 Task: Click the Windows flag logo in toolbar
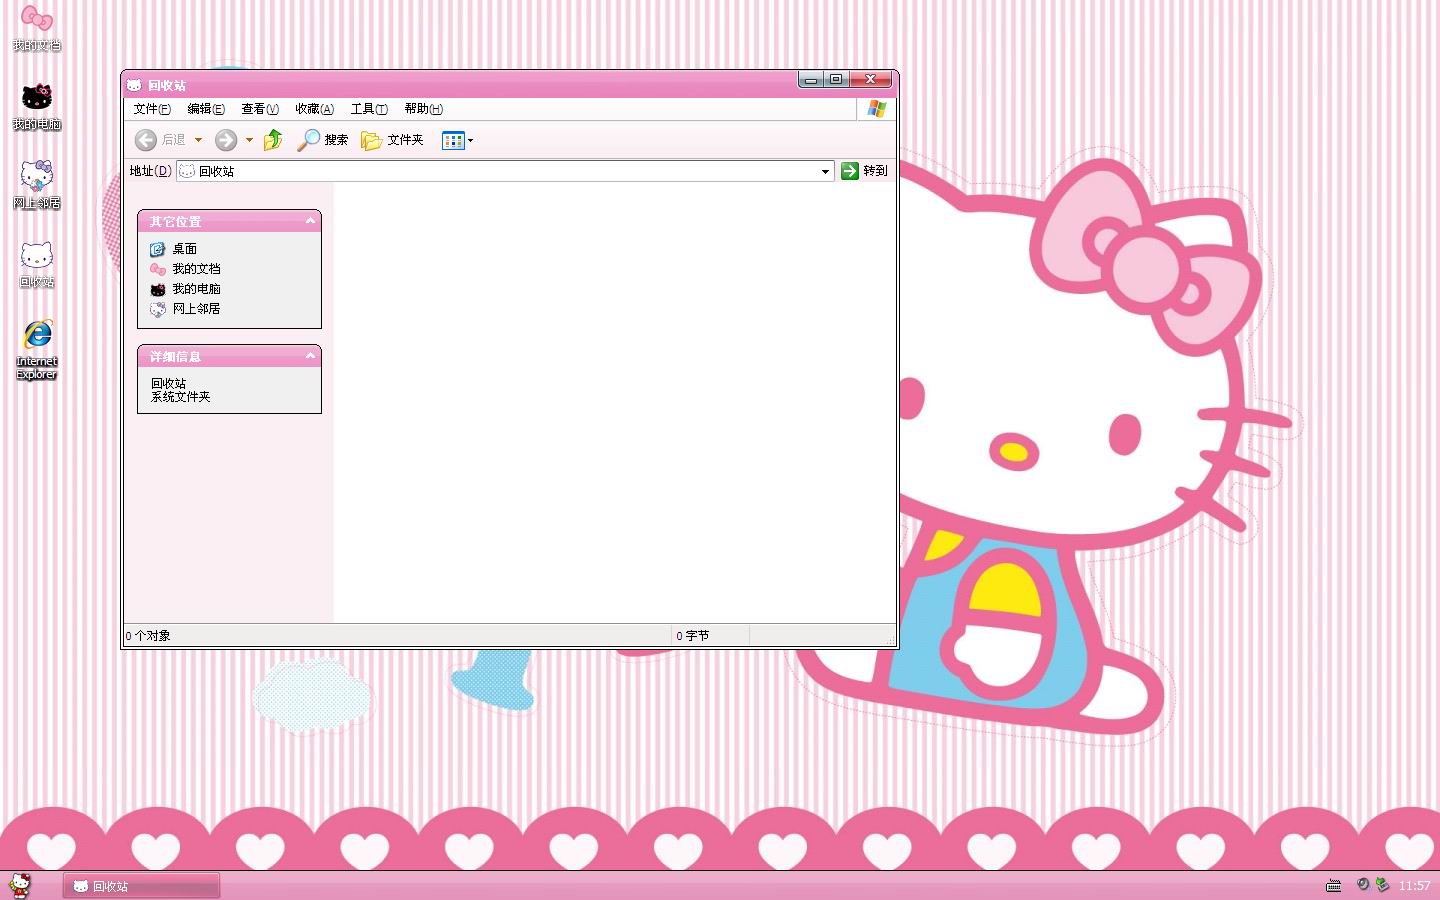[x=877, y=109]
